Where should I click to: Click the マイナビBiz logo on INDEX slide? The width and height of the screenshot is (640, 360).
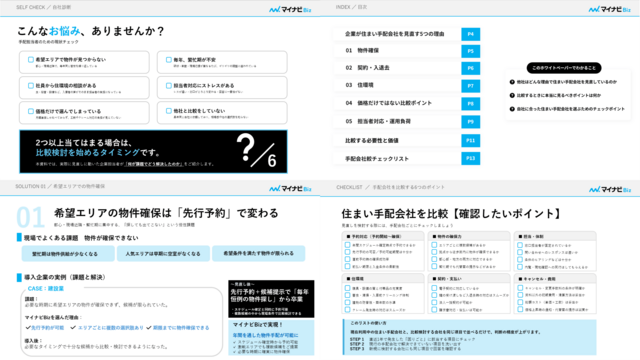[609, 9]
